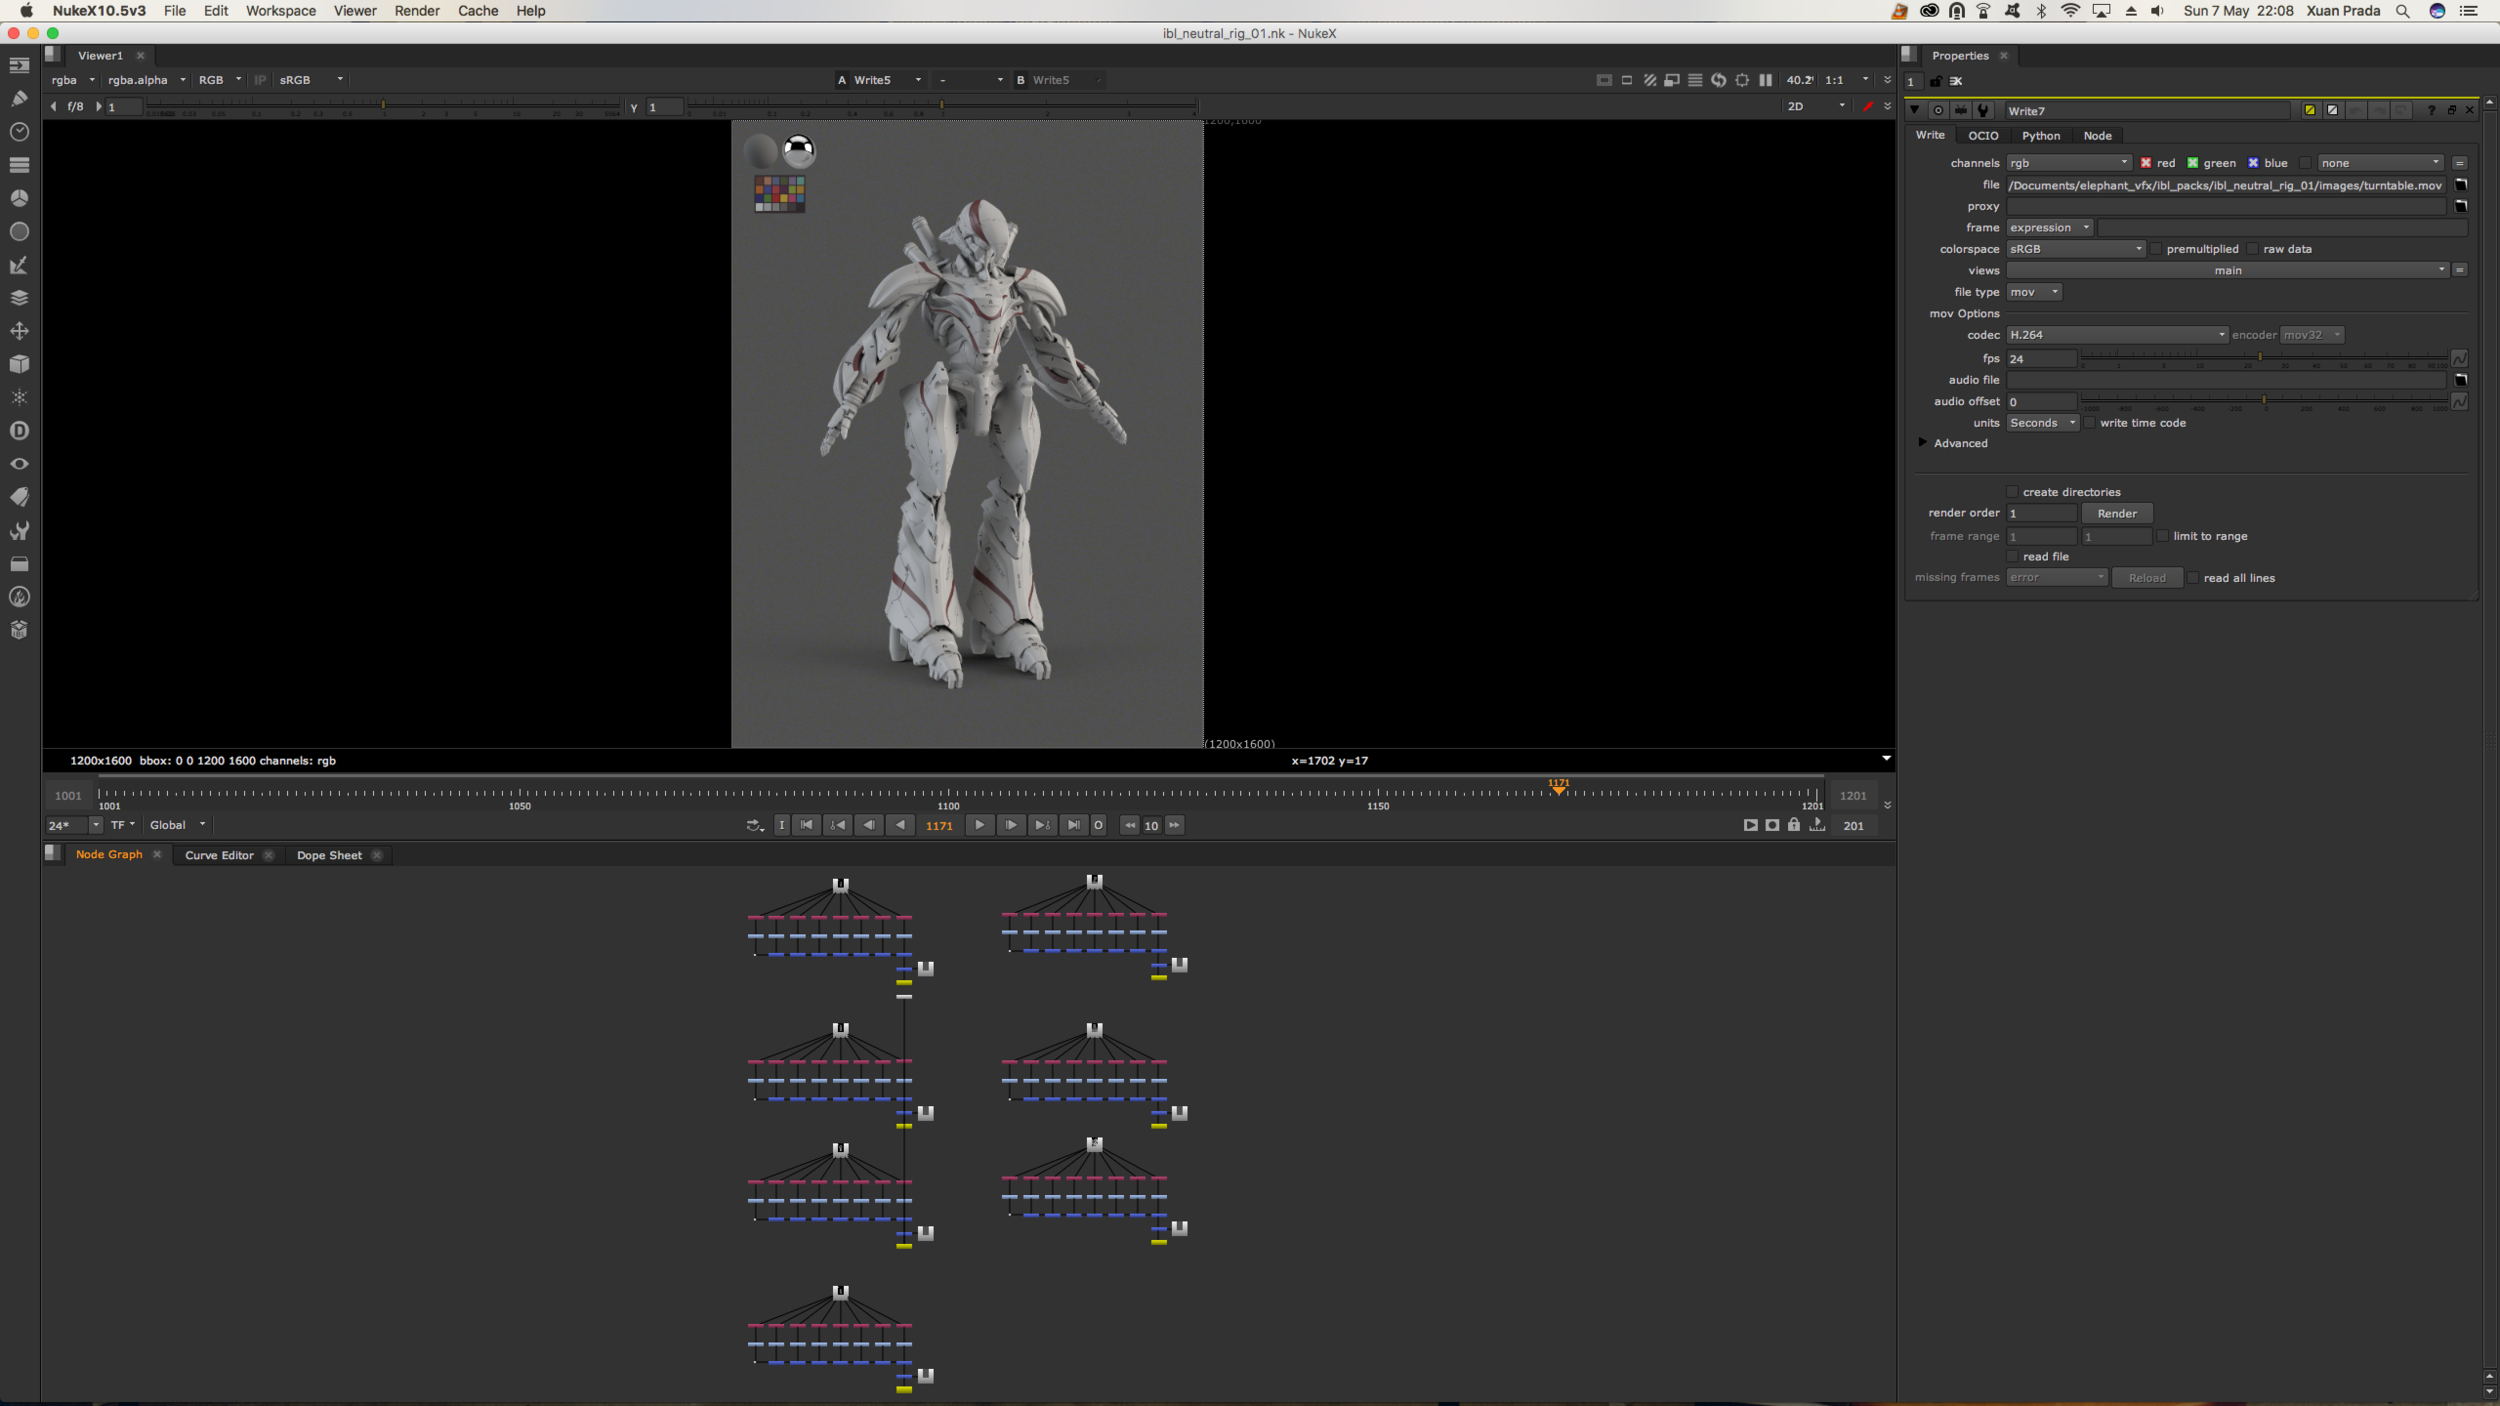Enable the premultiplied checkbox
2500x1406 pixels.
(2156, 248)
